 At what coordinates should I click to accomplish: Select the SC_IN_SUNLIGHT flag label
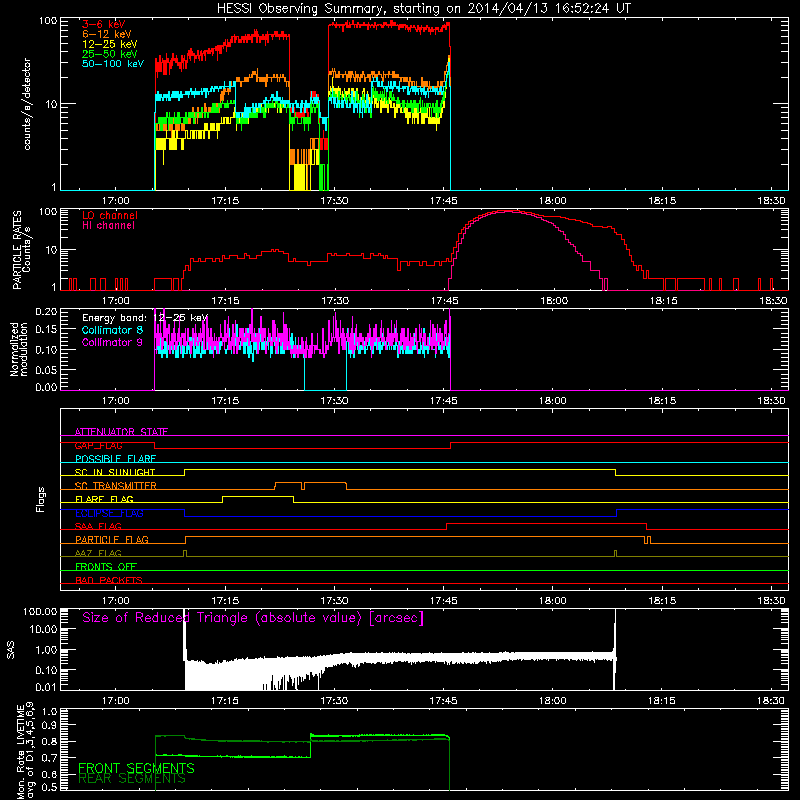[115, 472]
